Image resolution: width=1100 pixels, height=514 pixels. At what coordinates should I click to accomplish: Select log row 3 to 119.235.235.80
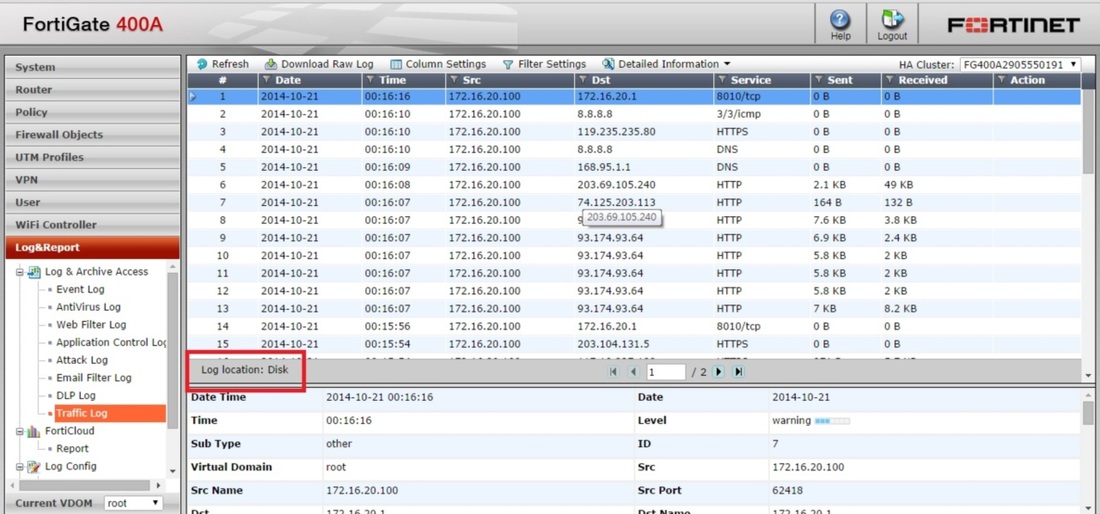(634, 131)
